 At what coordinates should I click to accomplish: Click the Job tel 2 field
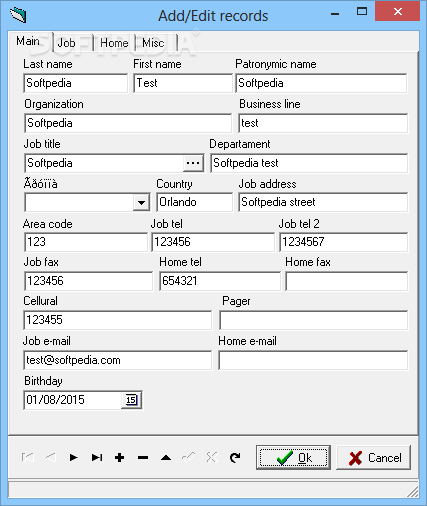[343, 242]
